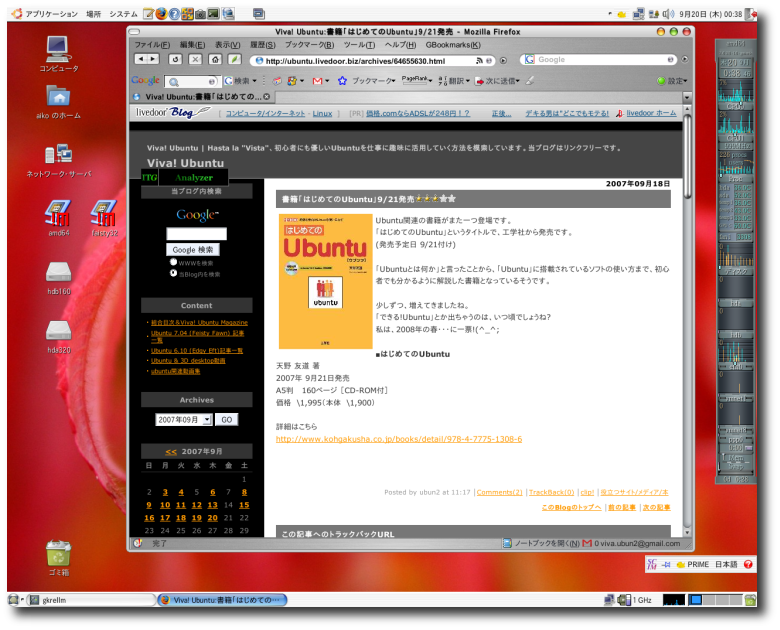Click the TrackBack(0) link
The height and width of the screenshot is (630, 780).
coord(551,492)
